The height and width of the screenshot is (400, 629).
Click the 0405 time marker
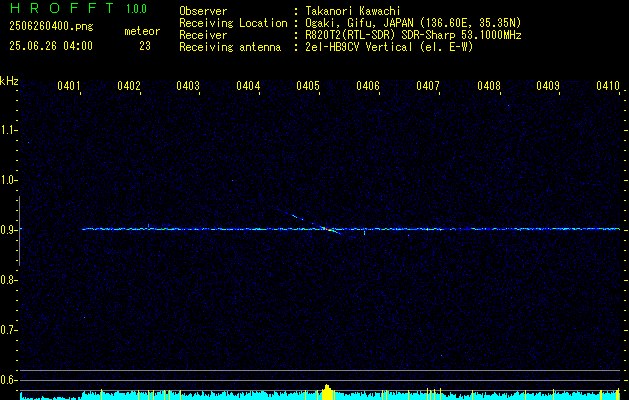pyautogui.click(x=308, y=85)
